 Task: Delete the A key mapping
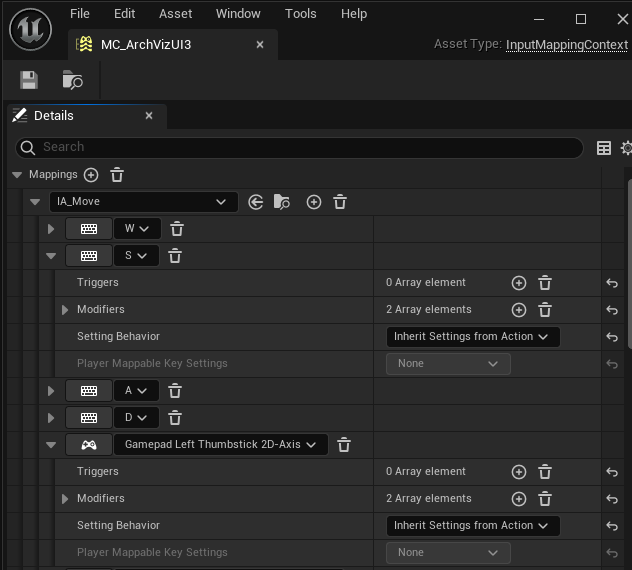[x=175, y=391]
